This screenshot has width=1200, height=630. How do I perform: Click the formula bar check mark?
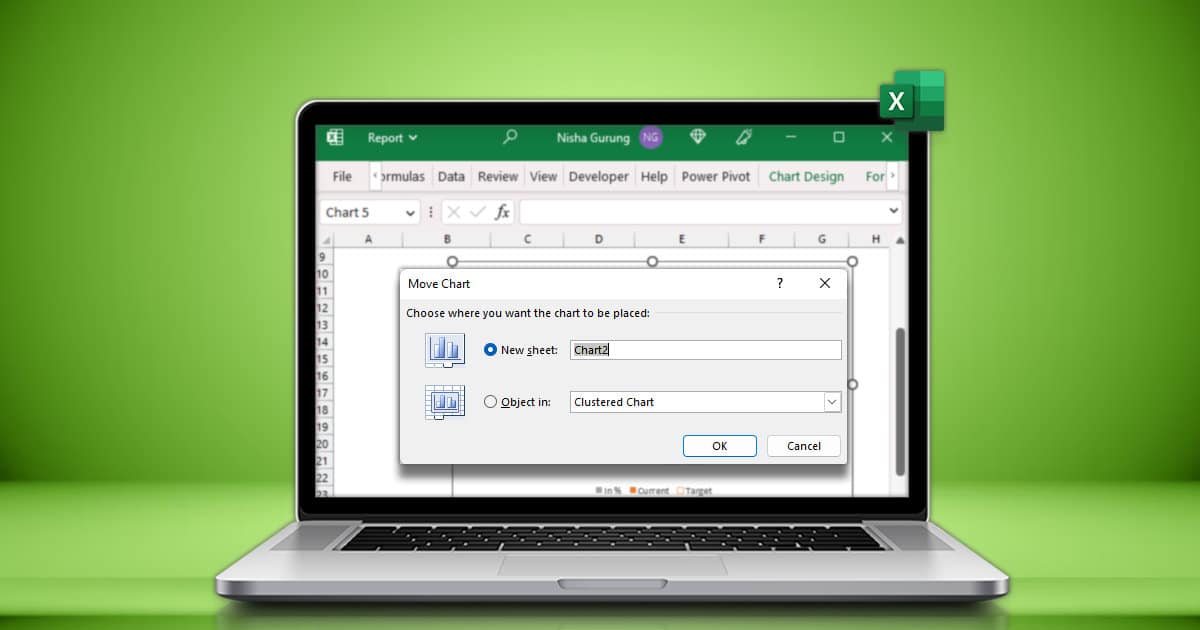point(478,211)
